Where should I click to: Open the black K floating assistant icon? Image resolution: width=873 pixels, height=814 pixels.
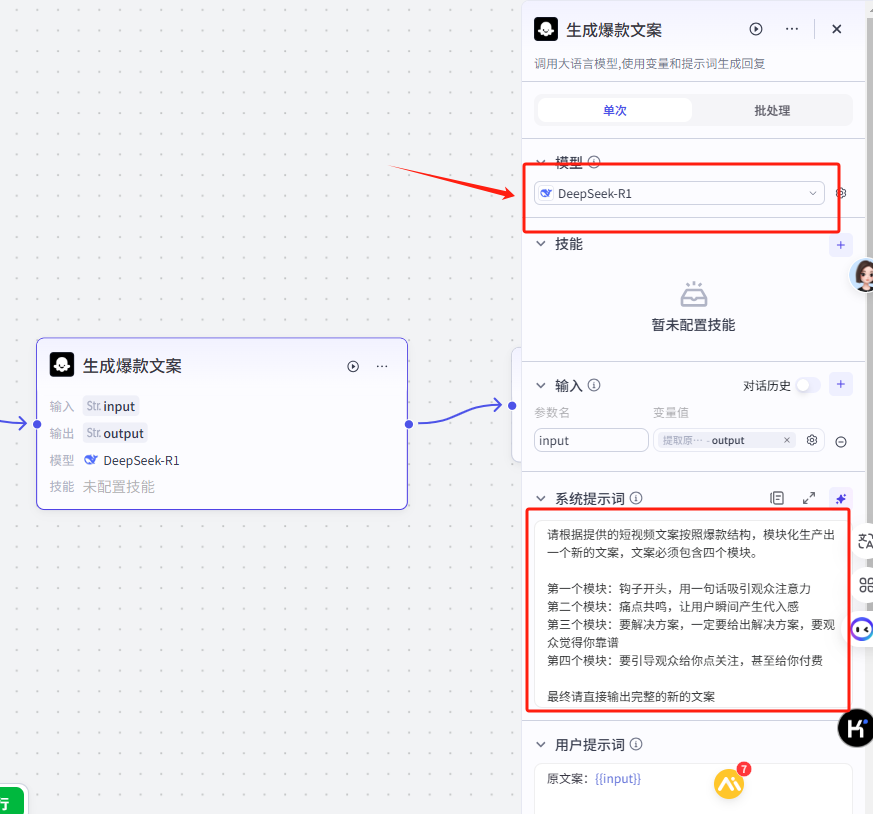tap(856, 728)
